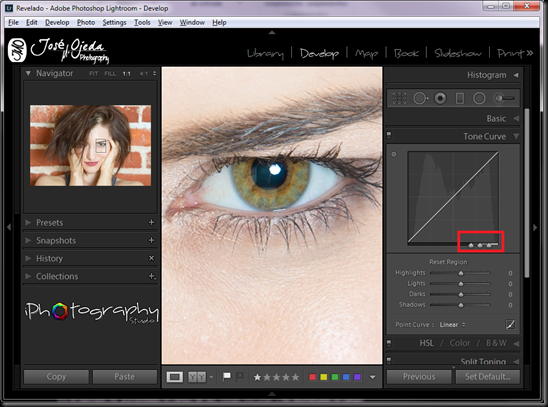Expand the Snapshots panel
548x407 pixels.
(x=28, y=240)
